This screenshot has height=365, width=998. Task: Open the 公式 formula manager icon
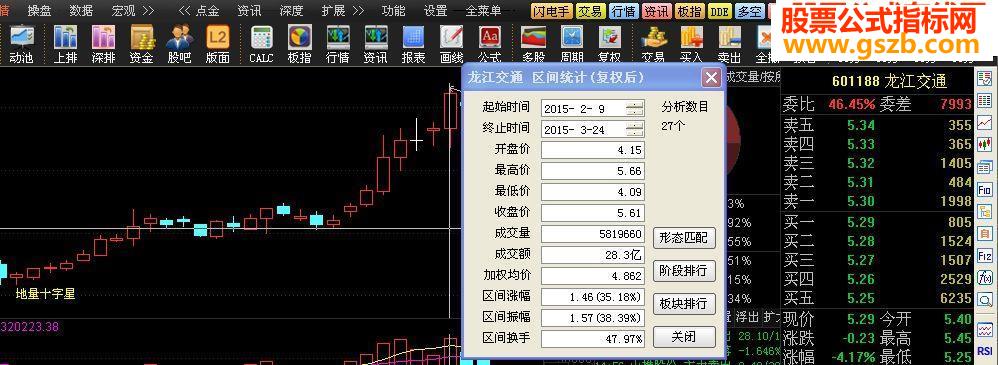(489, 45)
